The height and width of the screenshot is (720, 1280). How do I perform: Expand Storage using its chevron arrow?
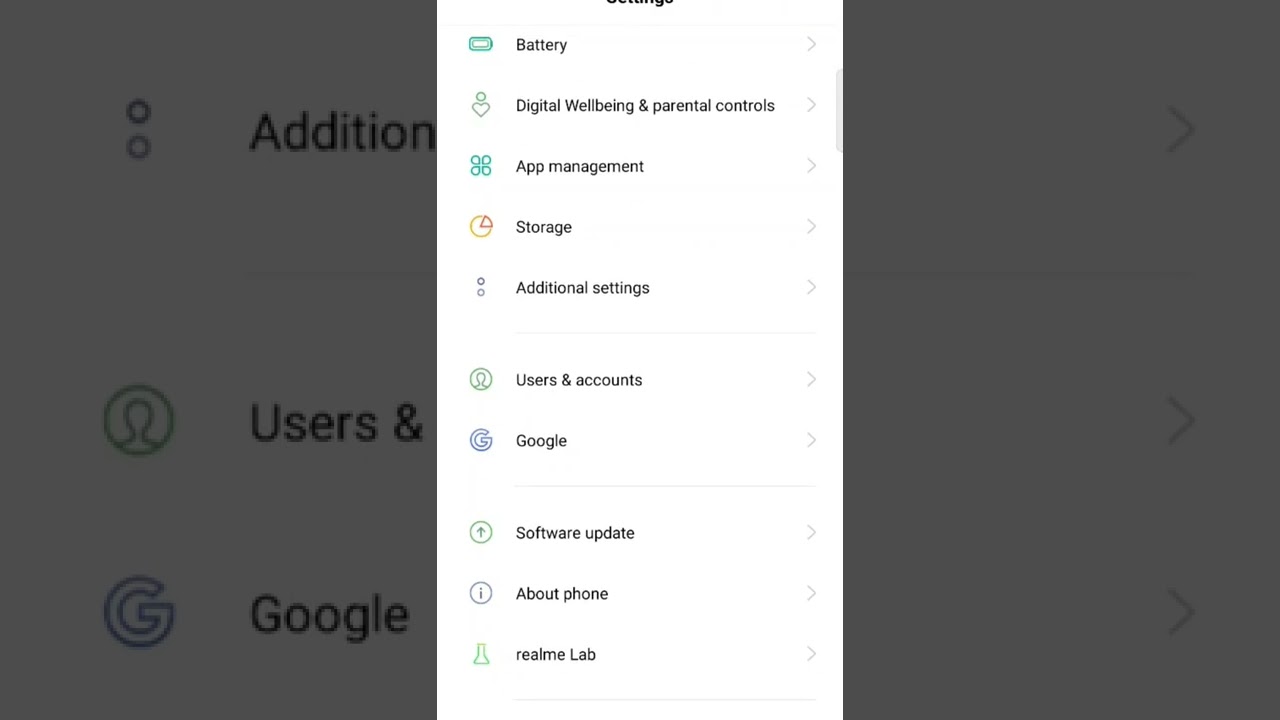click(811, 227)
